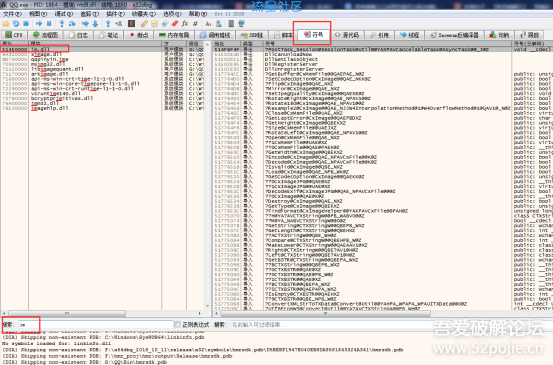Switch to the 流程图 (Graph) tab

tap(46, 35)
